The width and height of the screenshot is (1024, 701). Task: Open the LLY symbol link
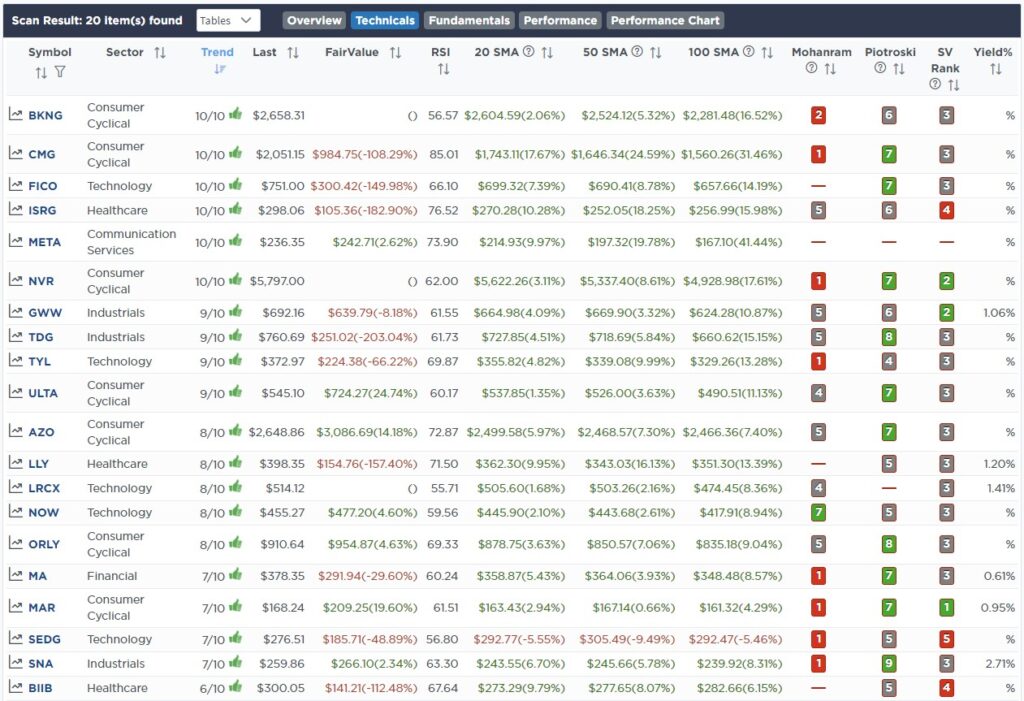pos(39,464)
